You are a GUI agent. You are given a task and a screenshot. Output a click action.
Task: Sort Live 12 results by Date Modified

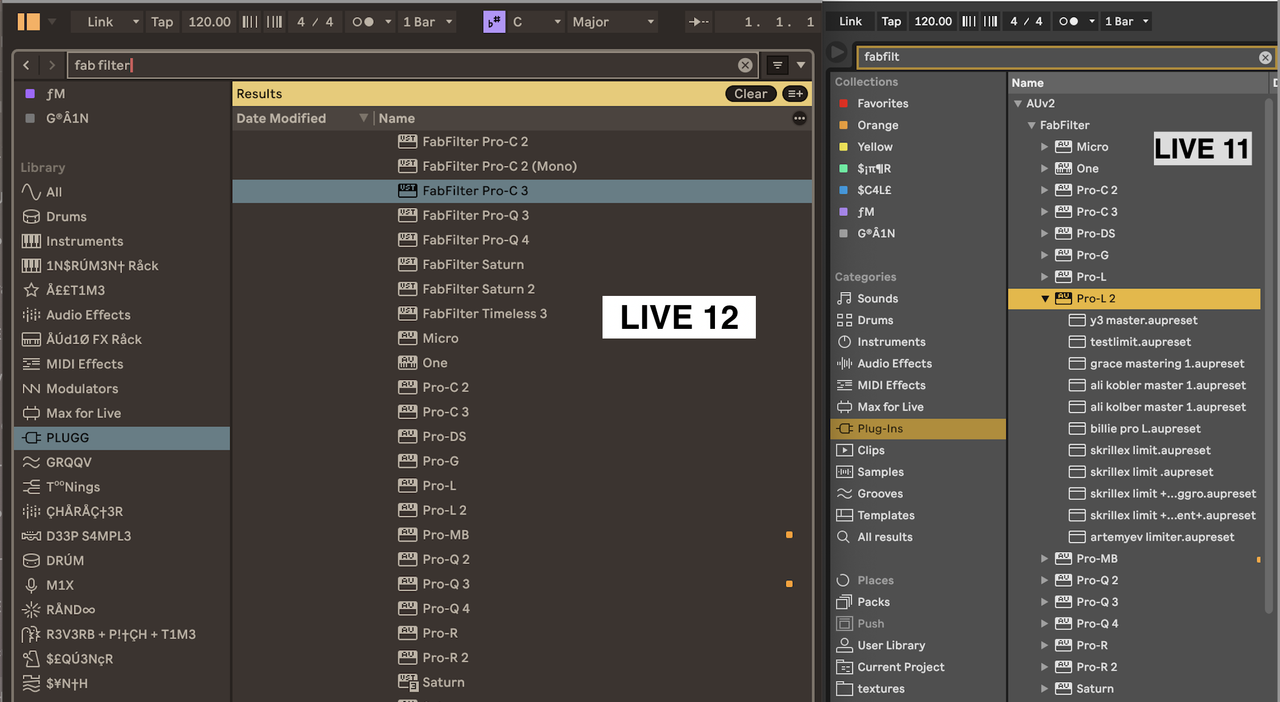(281, 118)
